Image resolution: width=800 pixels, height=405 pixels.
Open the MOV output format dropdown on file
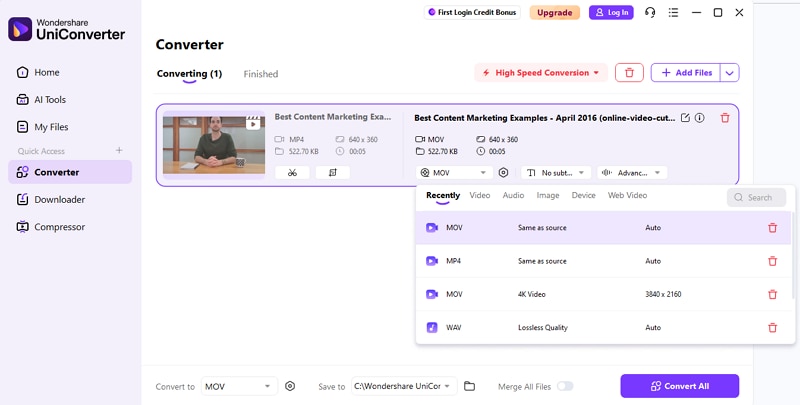pos(454,172)
